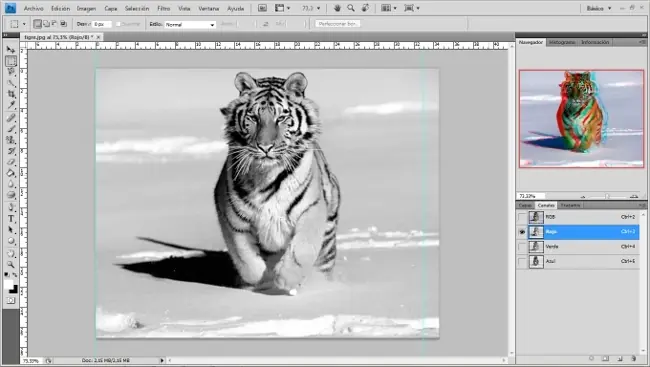Click the Rotate View icon in application bar

[365, 8]
